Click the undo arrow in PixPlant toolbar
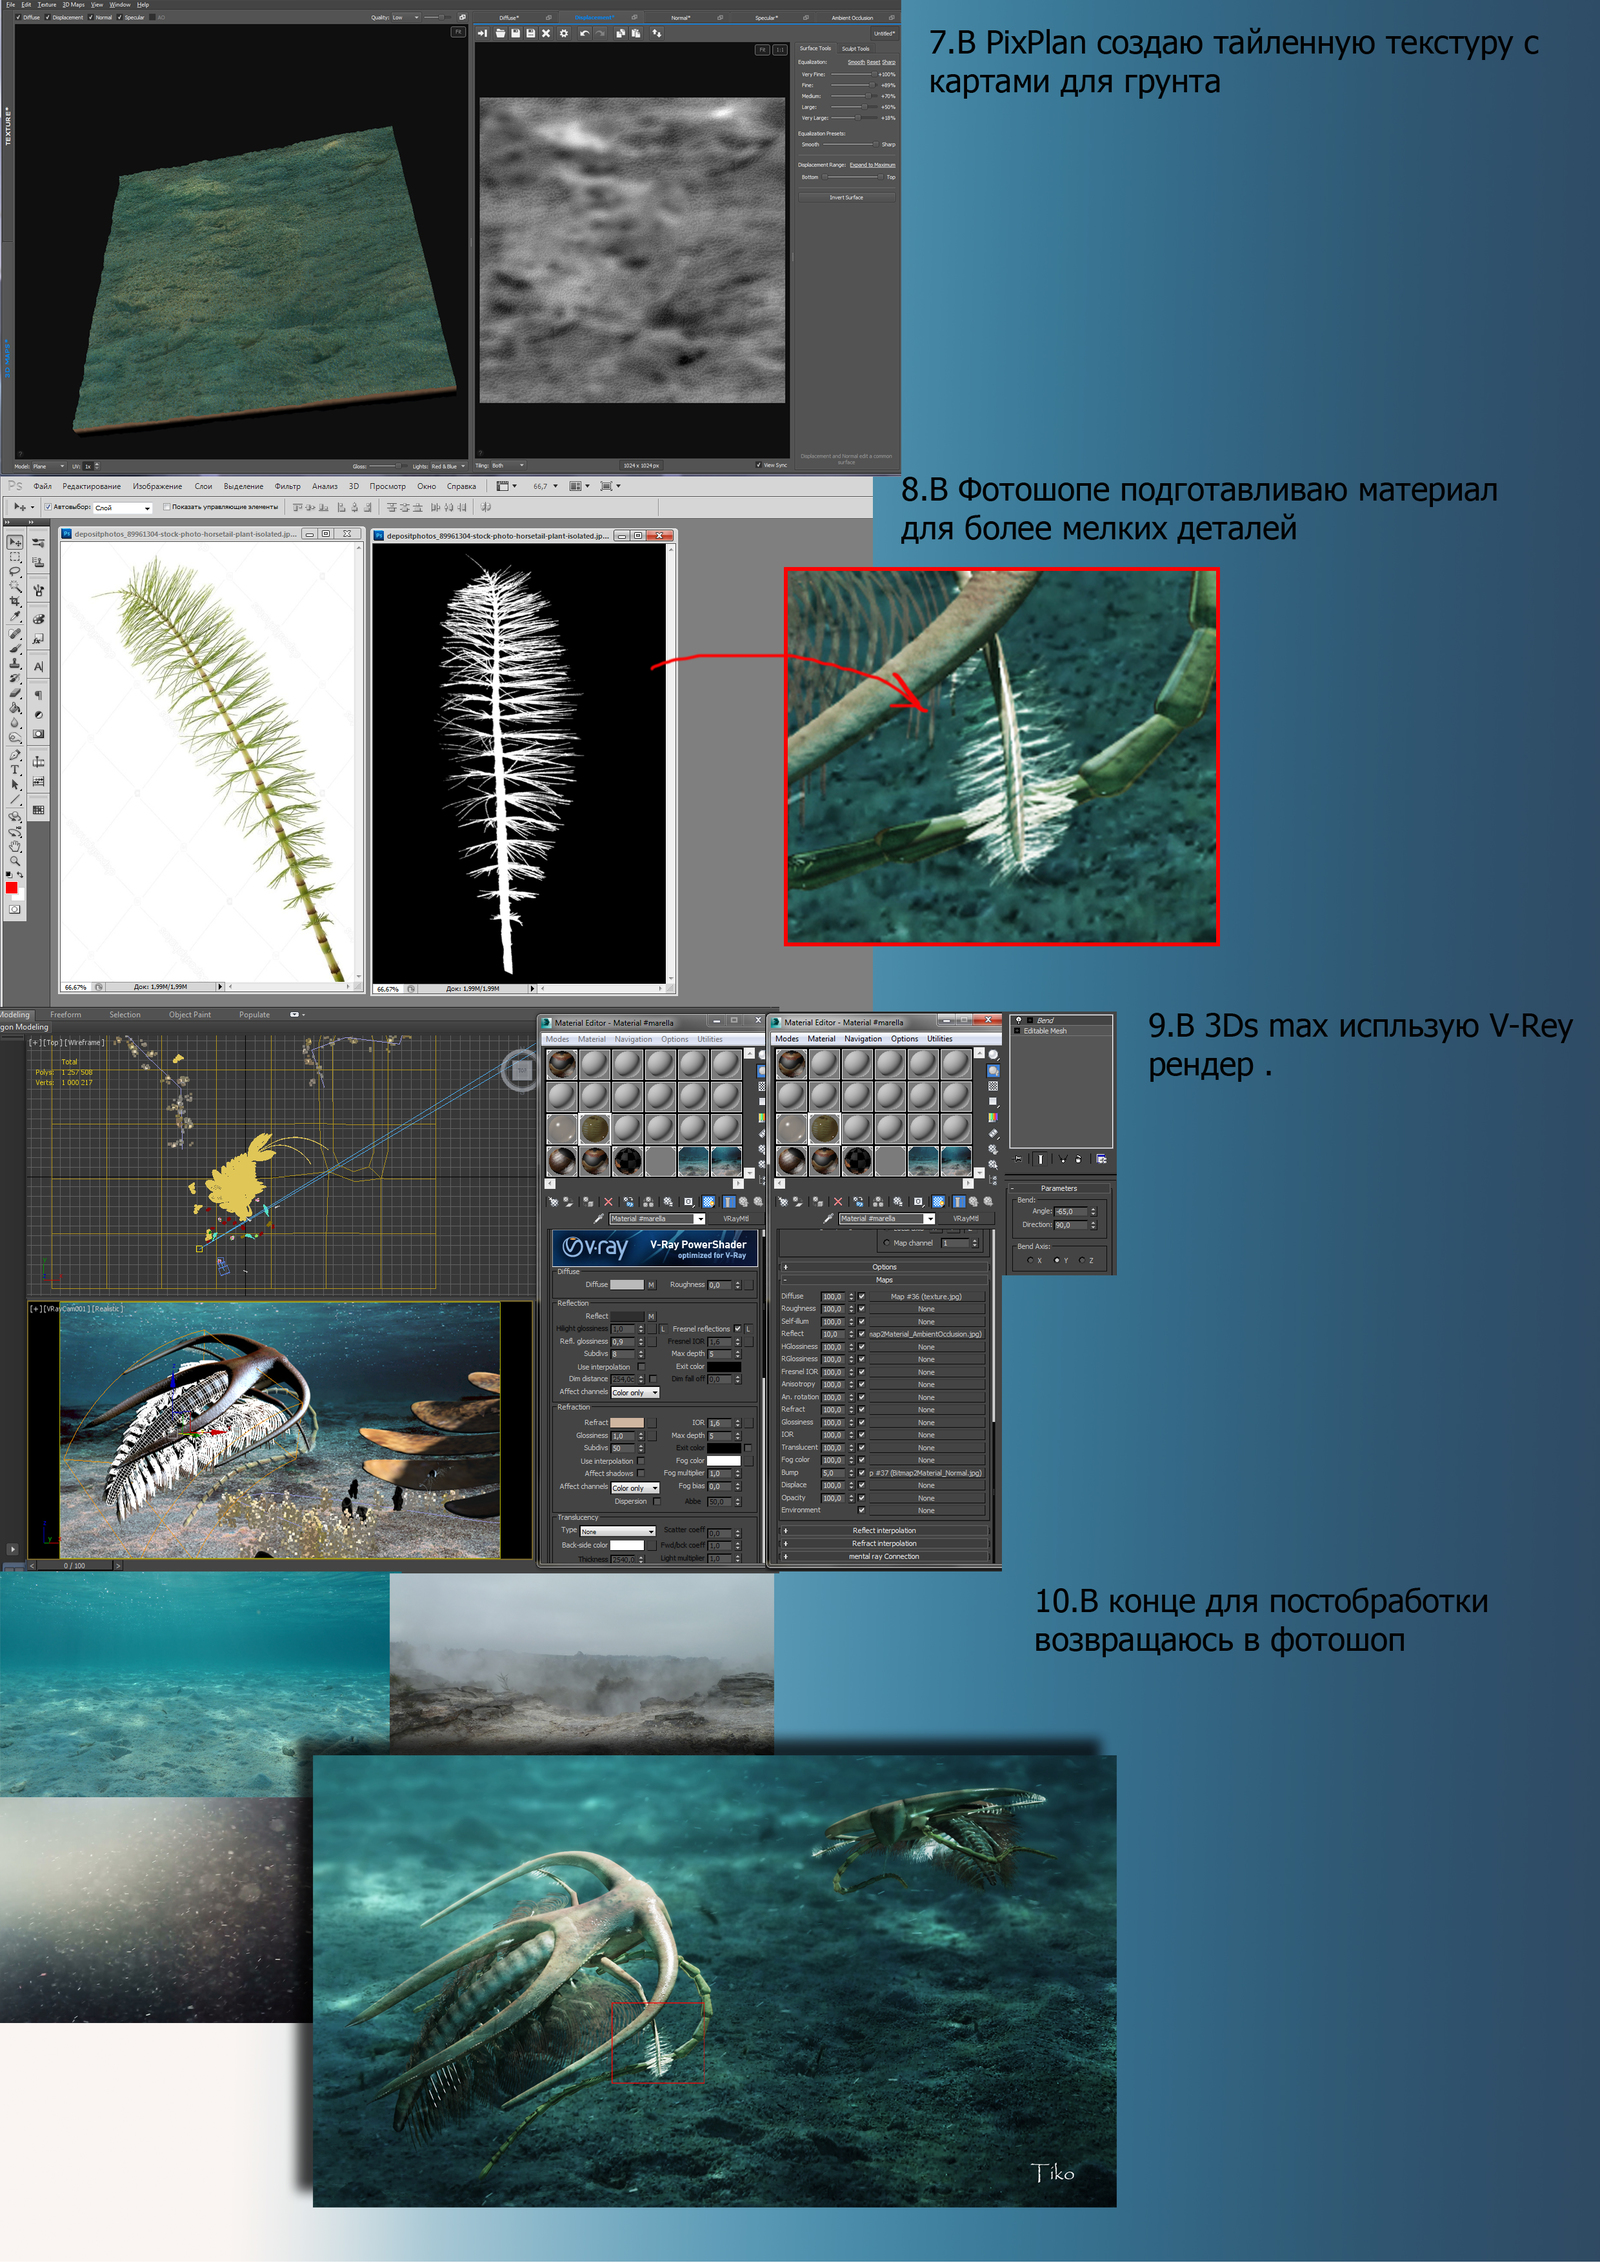The height and width of the screenshot is (2263, 1600). click(x=584, y=33)
